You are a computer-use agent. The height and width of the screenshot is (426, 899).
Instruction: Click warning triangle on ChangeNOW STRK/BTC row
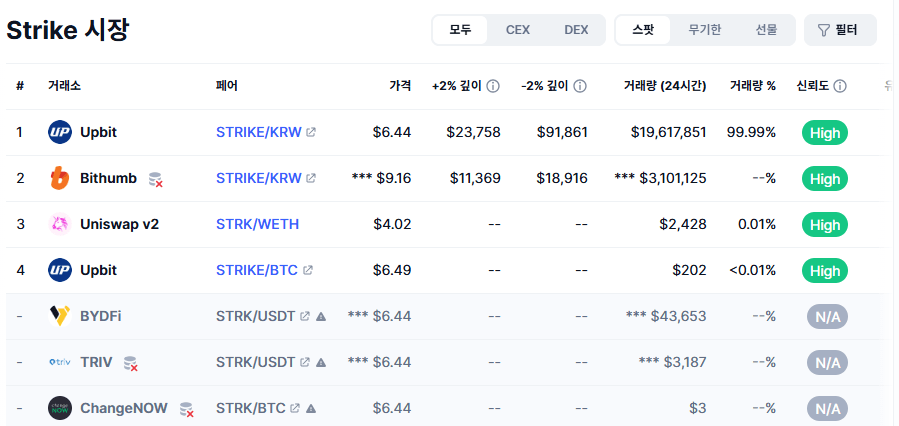click(311, 409)
